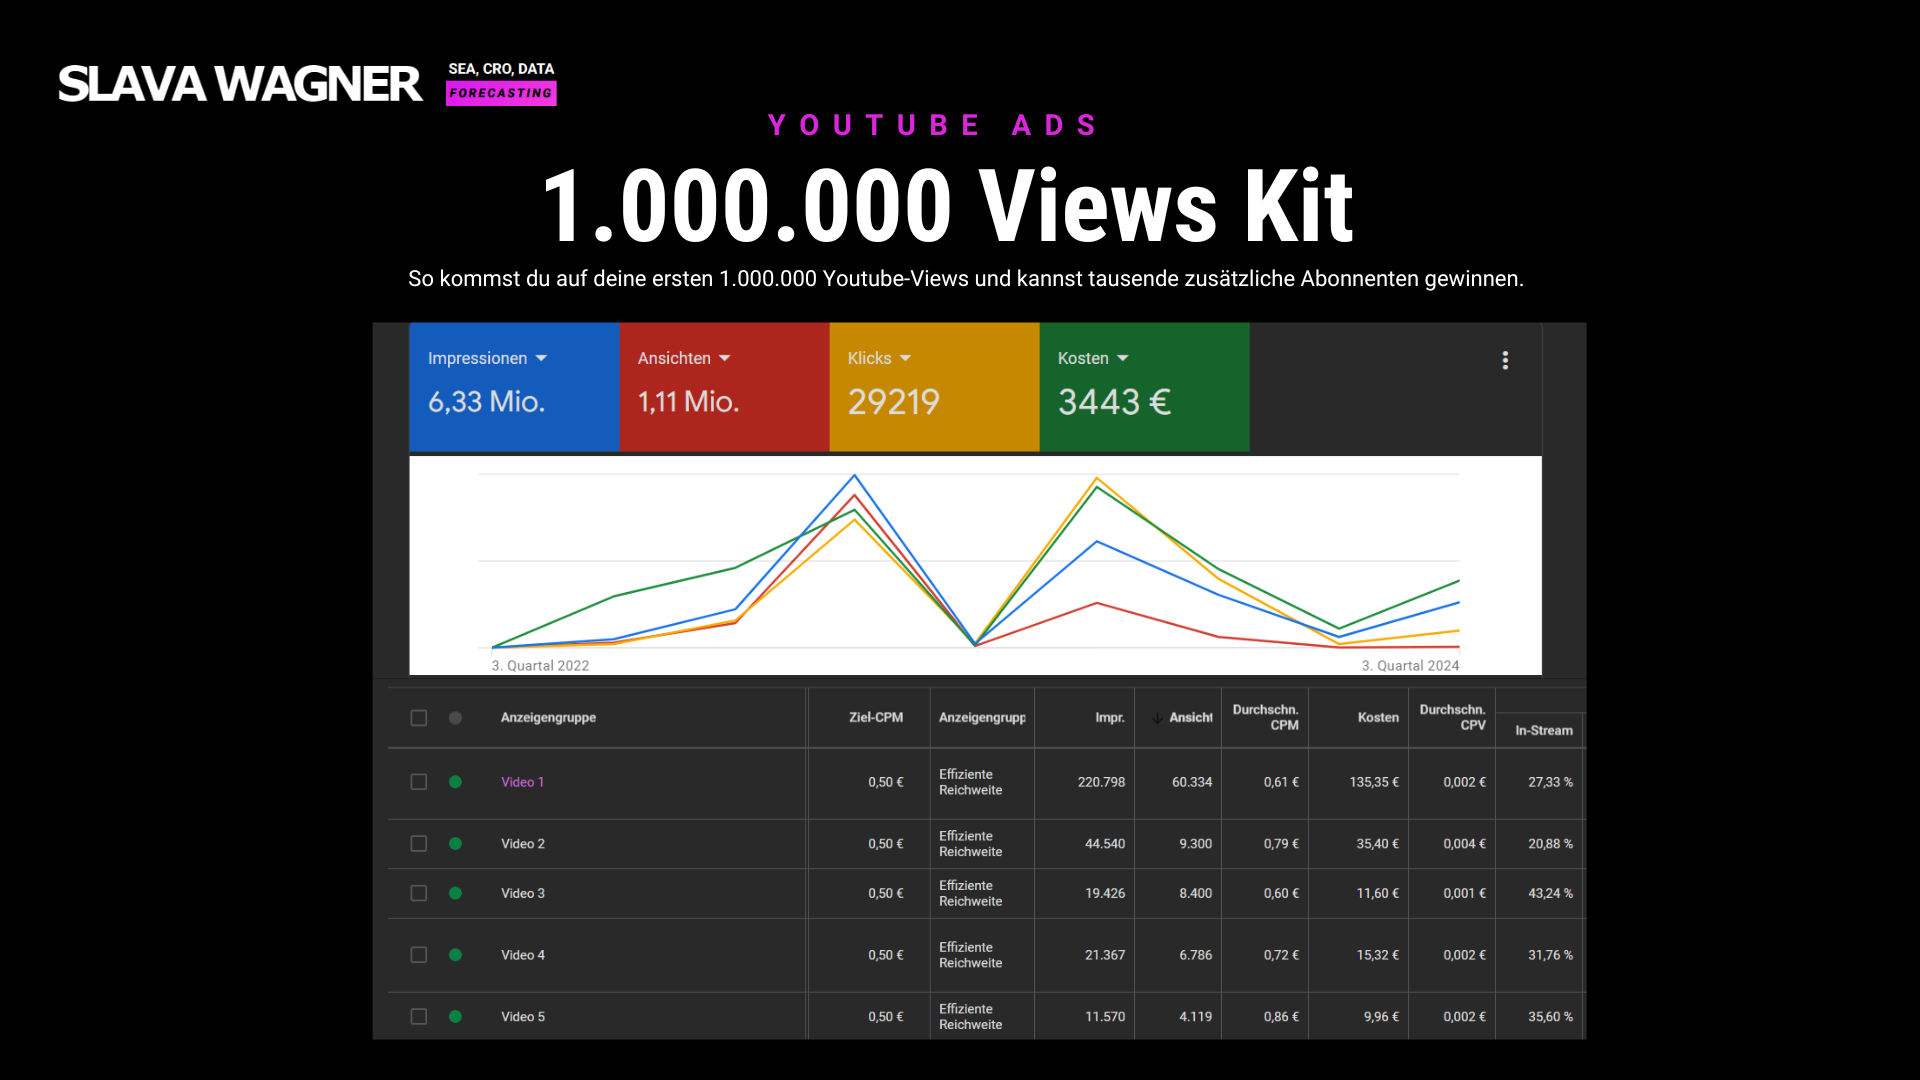This screenshot has width=1920, height=1080.
Task: Click average CPM 0,79 € for Video 2
Action: [1281, 844]
